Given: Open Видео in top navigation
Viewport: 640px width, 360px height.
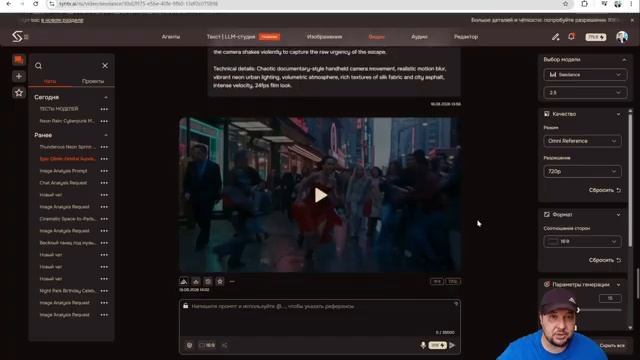Looking at the screenshot, I should (x=376, y=37).
